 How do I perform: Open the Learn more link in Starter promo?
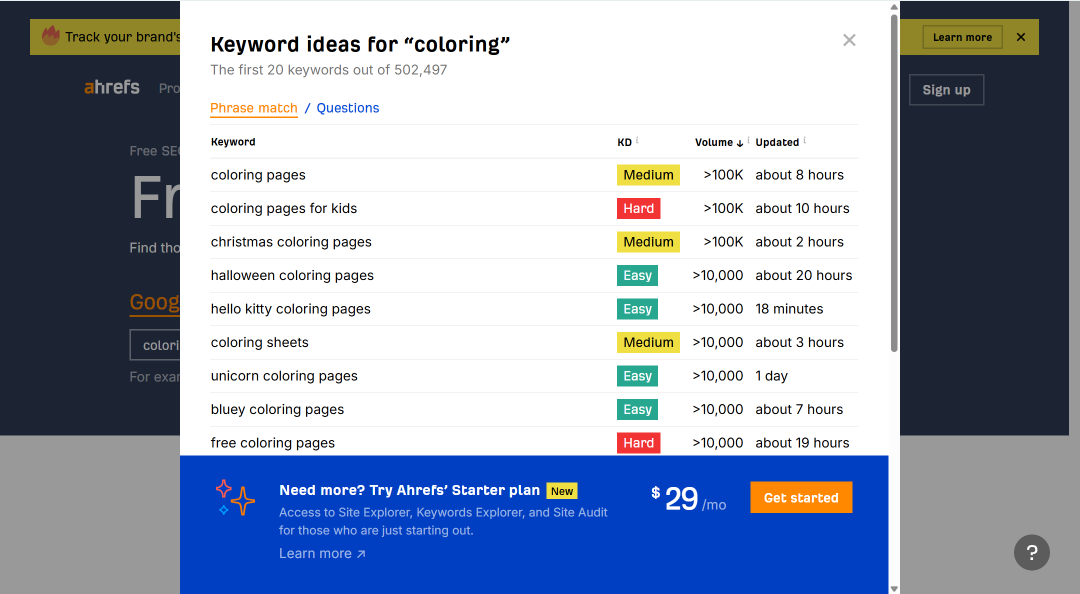point(322,553)
